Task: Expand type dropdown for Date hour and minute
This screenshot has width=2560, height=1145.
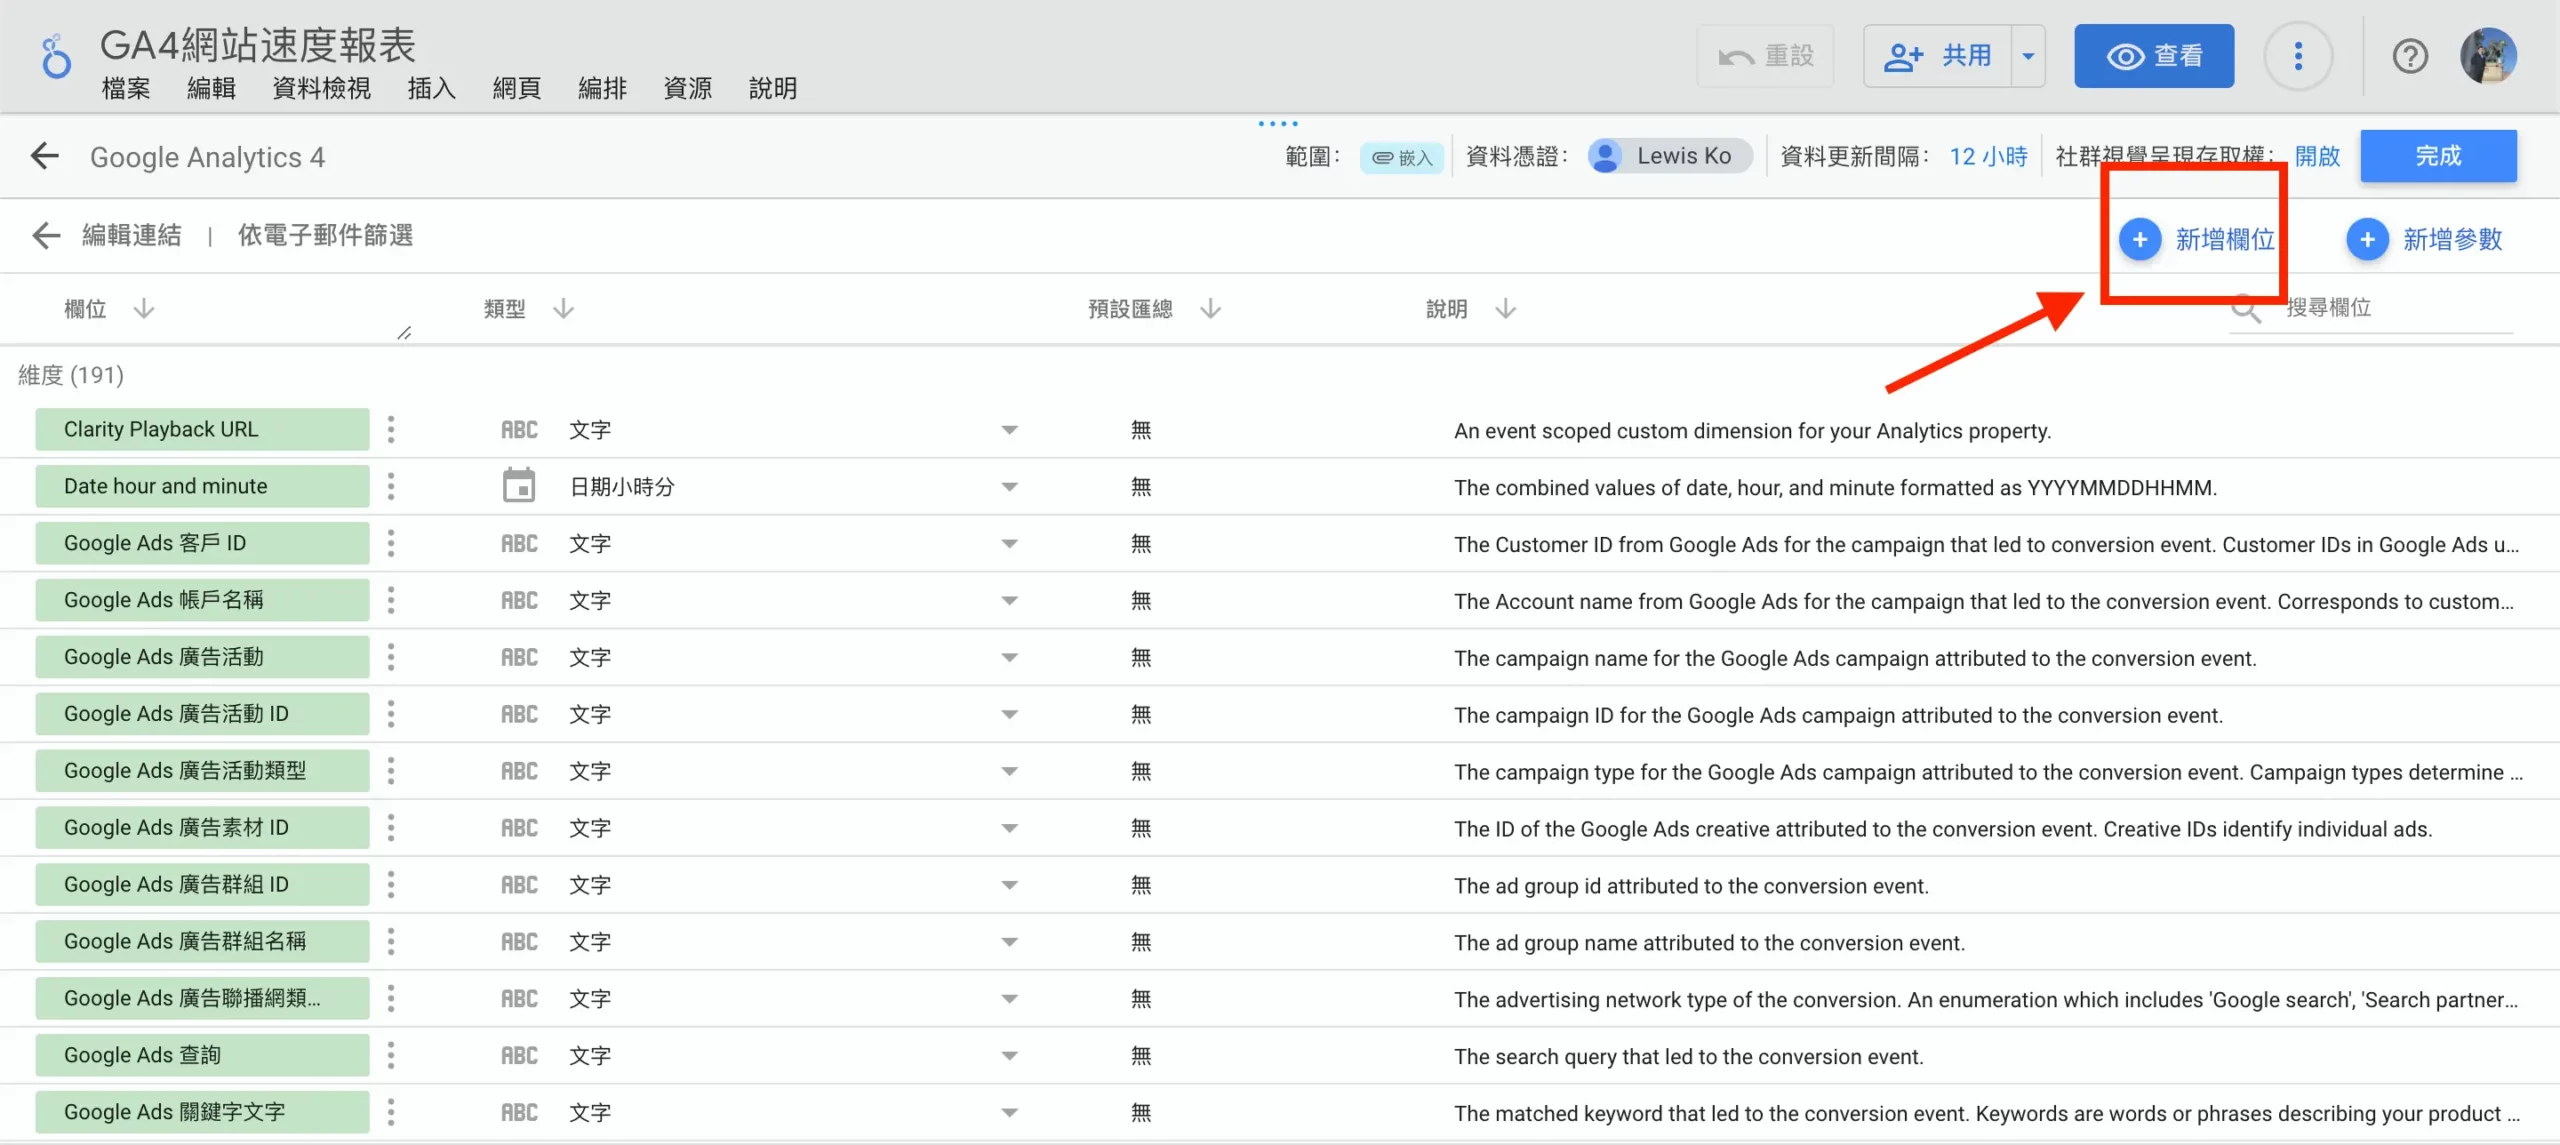Action: point(1009,487)
